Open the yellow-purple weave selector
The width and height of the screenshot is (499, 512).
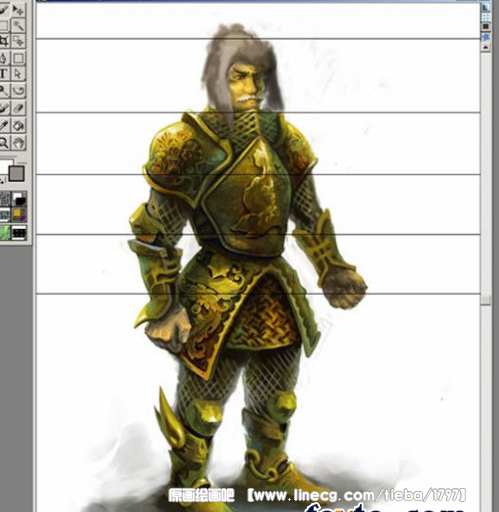click(x=19, y=215)
